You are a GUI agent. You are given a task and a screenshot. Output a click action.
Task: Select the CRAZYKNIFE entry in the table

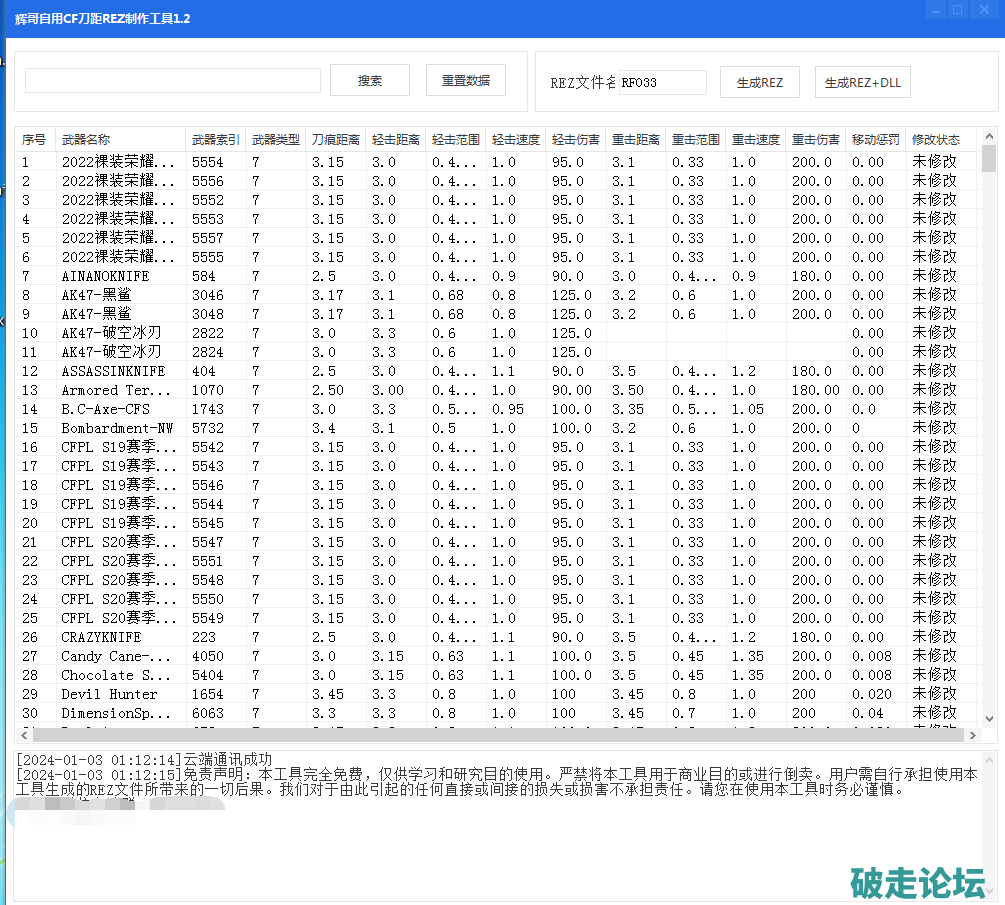101,637
